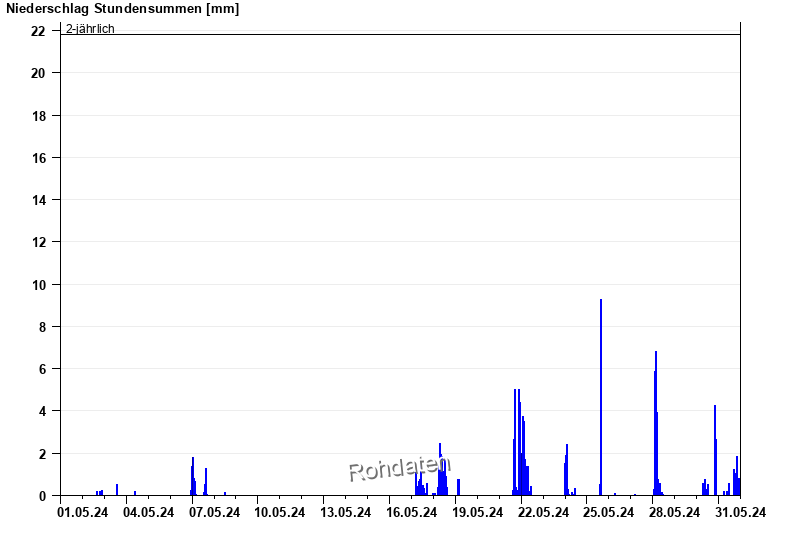Select the 04.05.24 date label
This screenshot has width=800, height=550.
[148, 513]
